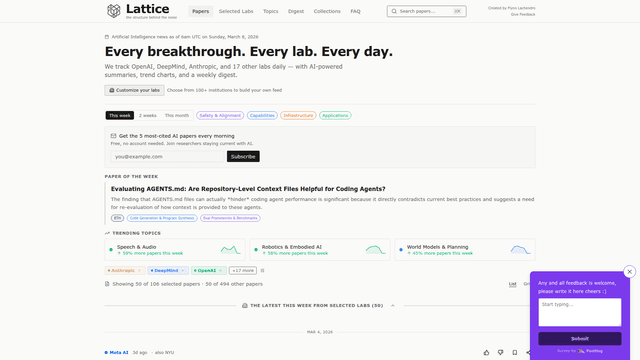Image resolution: width=640 pixels, height=360 pixels.
Task: Select the 2 weeks time filter
Action: [147, 116]
